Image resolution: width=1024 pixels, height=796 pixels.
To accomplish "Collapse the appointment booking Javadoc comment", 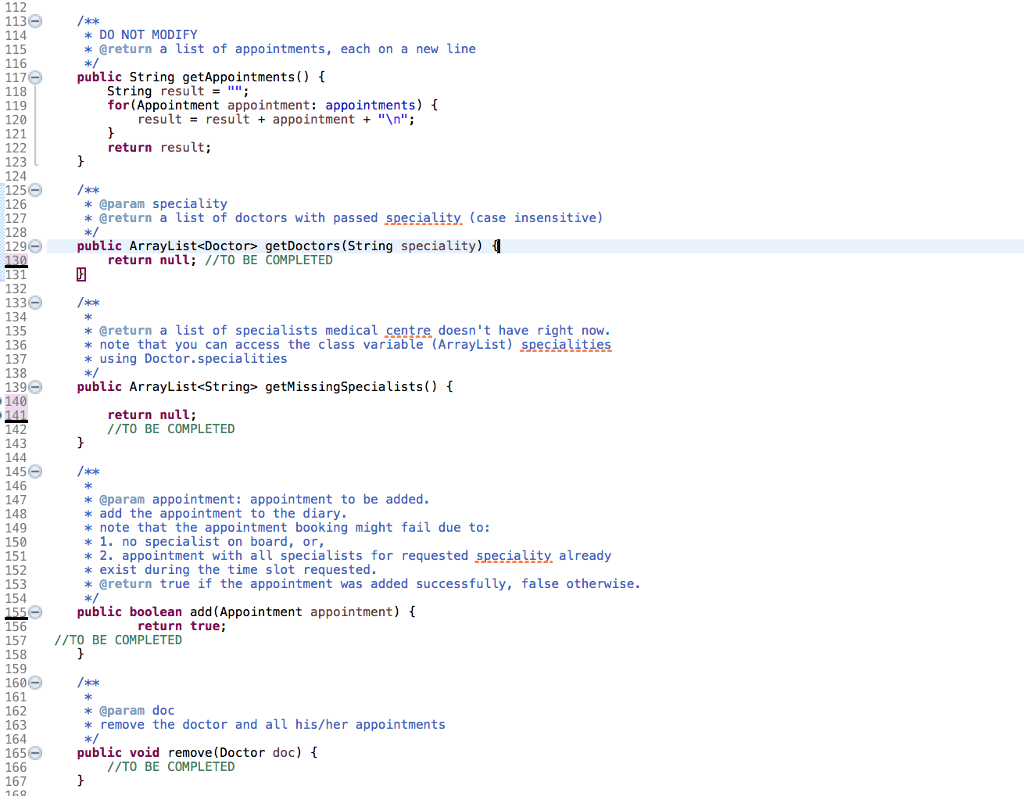I will click(35, 471).
